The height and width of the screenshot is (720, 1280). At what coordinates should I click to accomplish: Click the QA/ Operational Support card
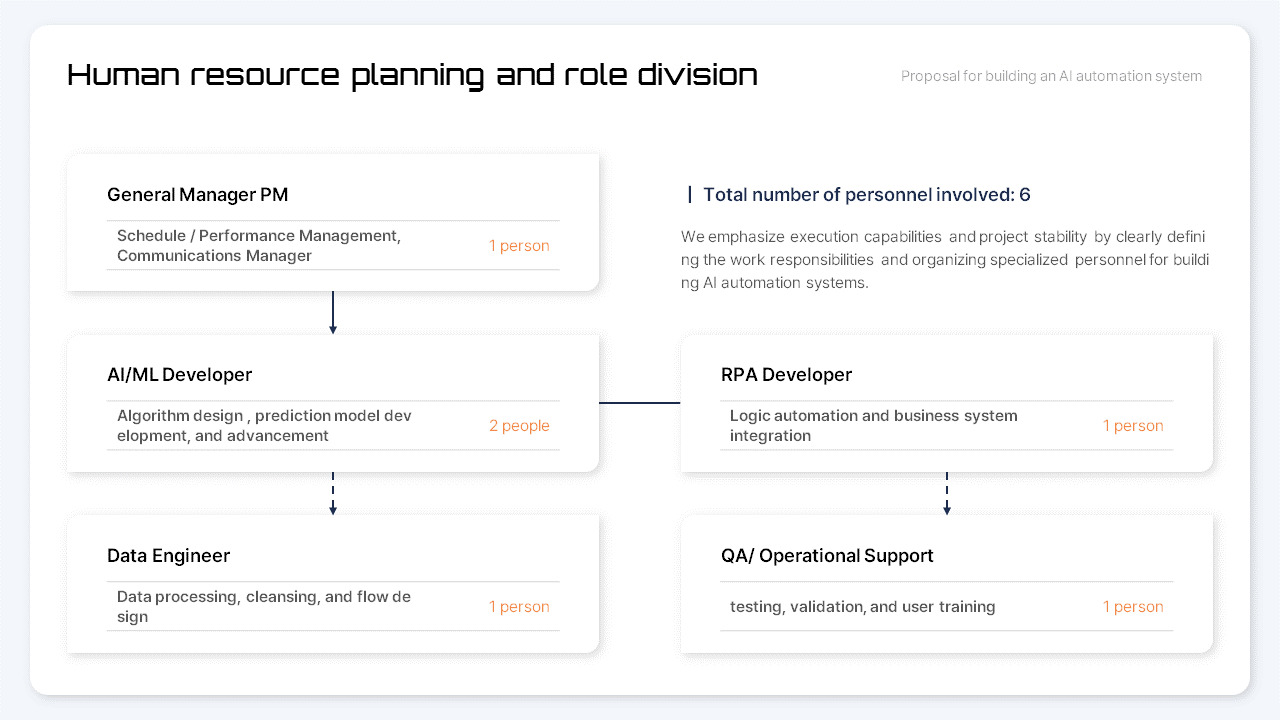(946, 583)
